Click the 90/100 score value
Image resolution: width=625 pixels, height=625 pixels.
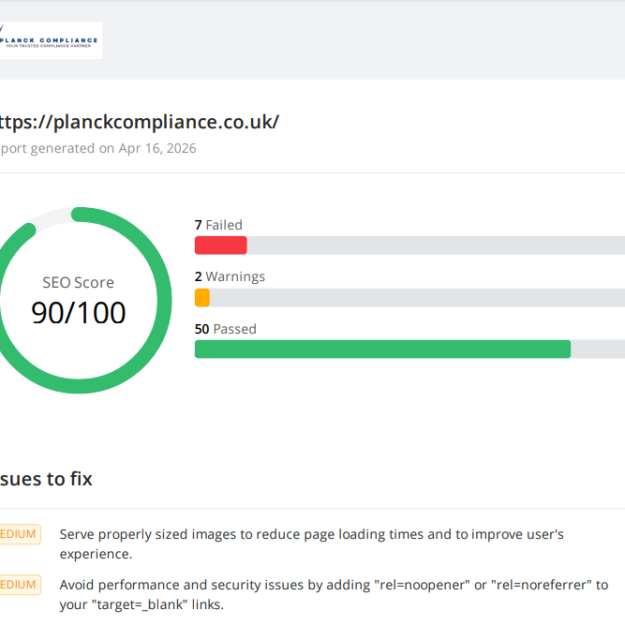(79, 313)
